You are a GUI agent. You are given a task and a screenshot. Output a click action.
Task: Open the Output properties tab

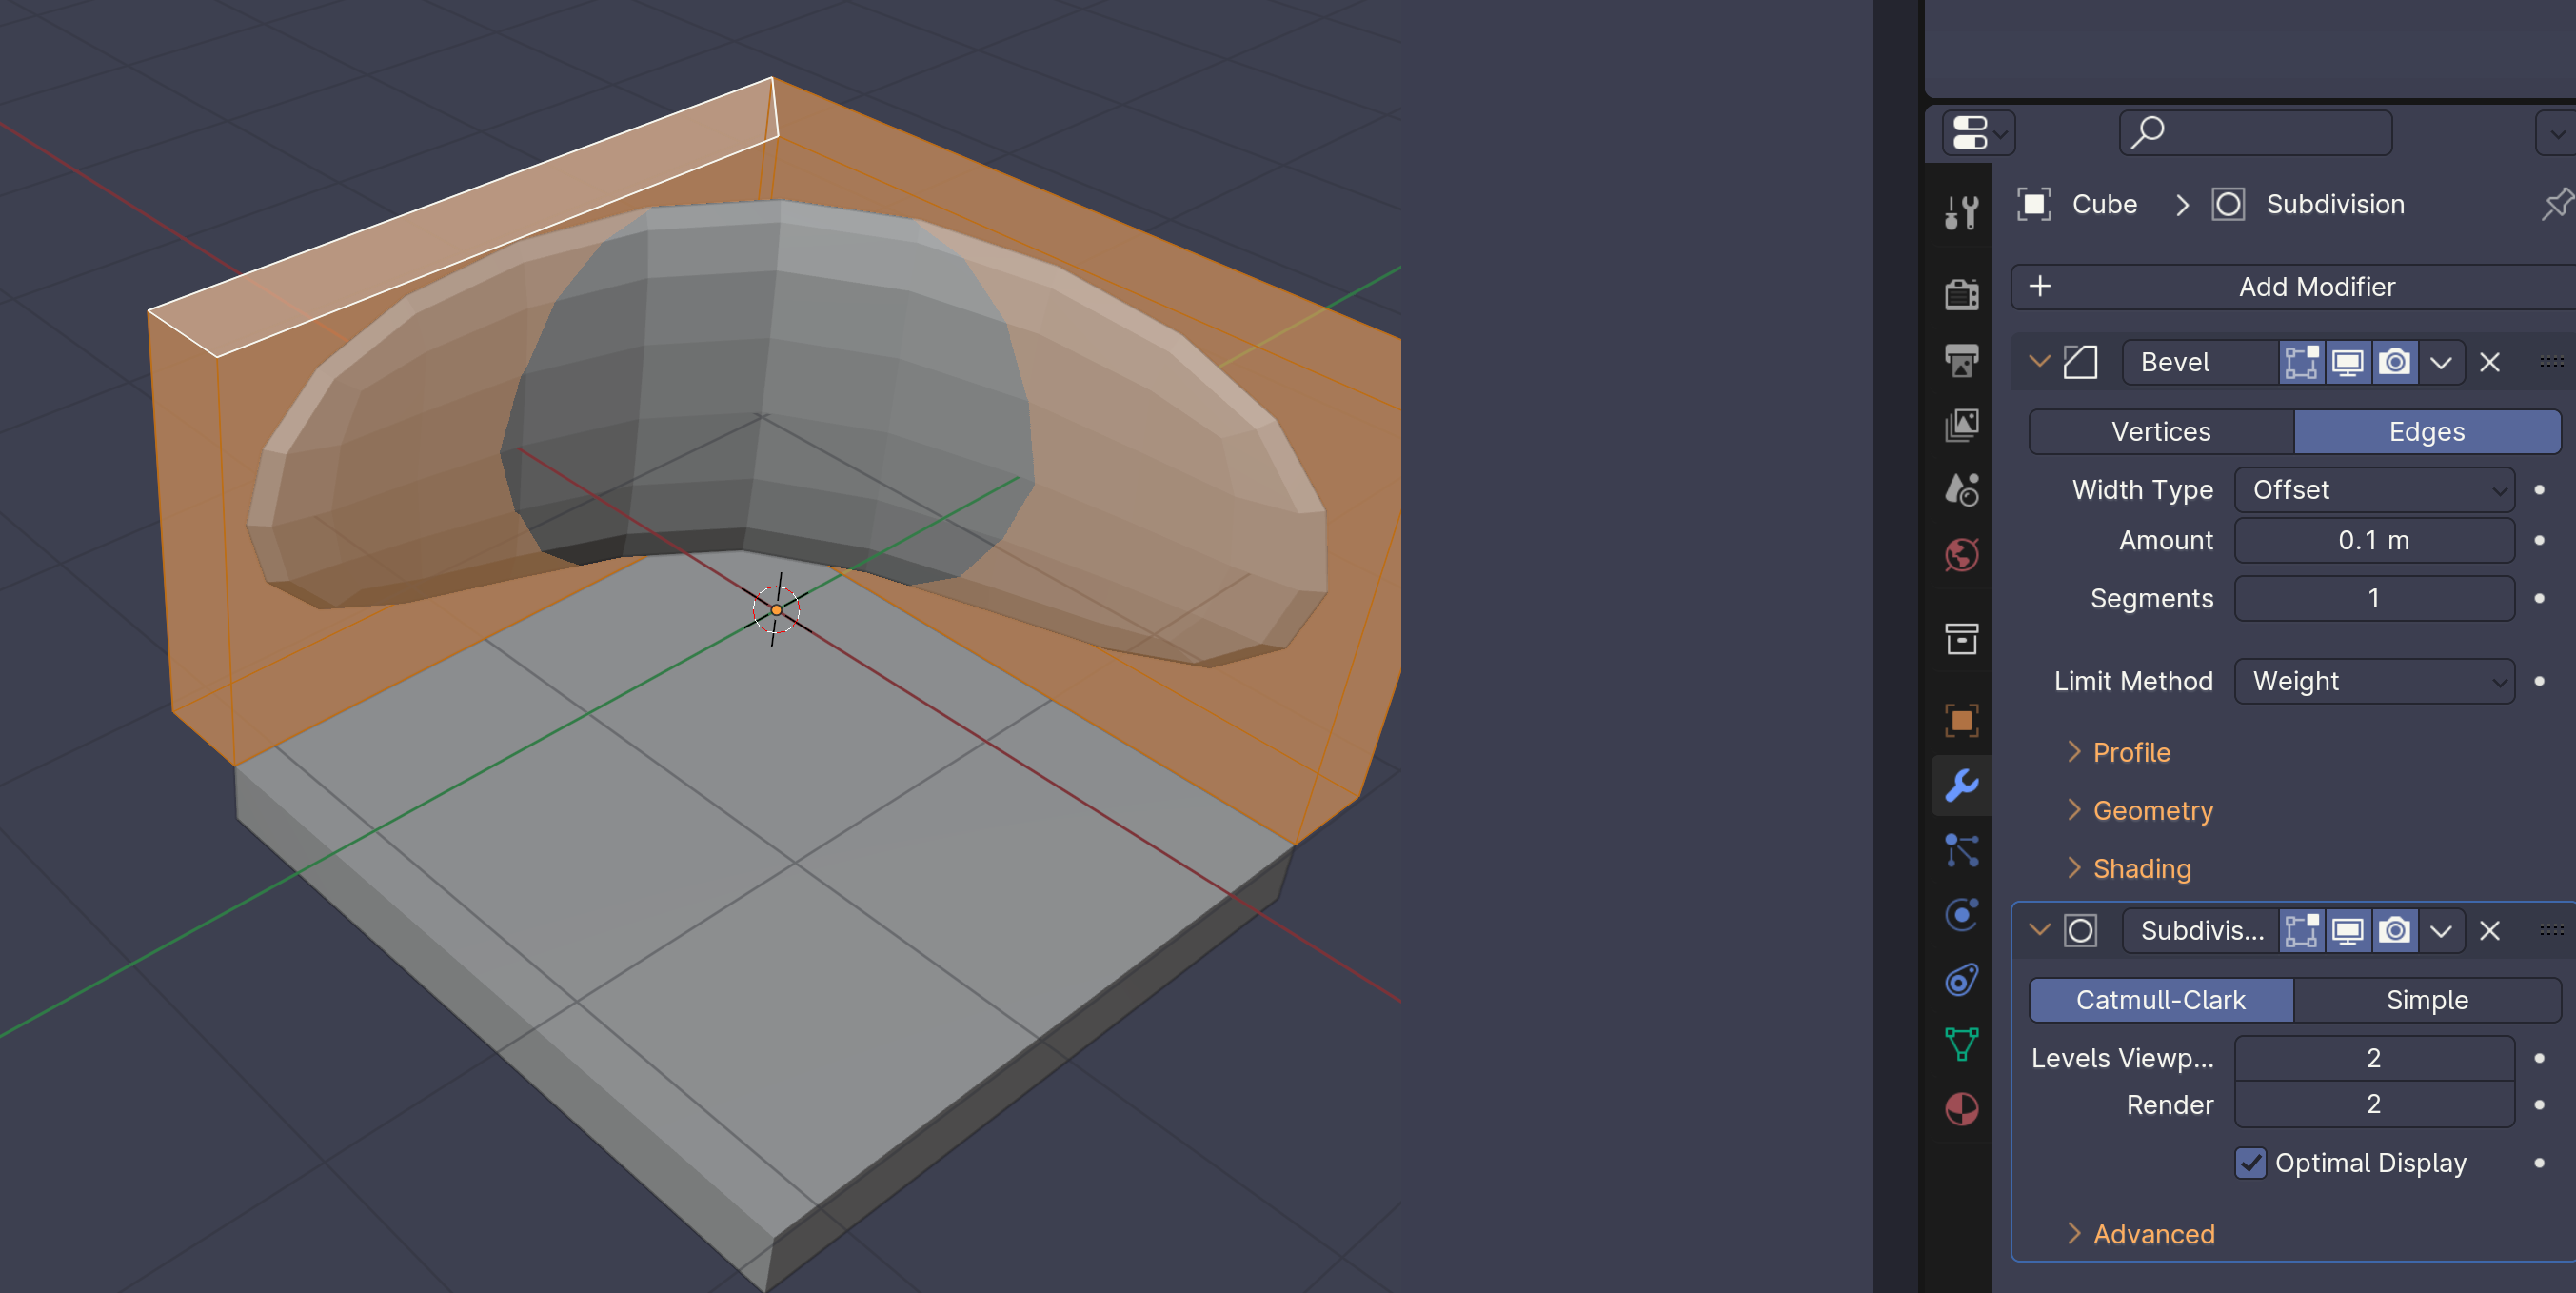tap(1961, 360)
